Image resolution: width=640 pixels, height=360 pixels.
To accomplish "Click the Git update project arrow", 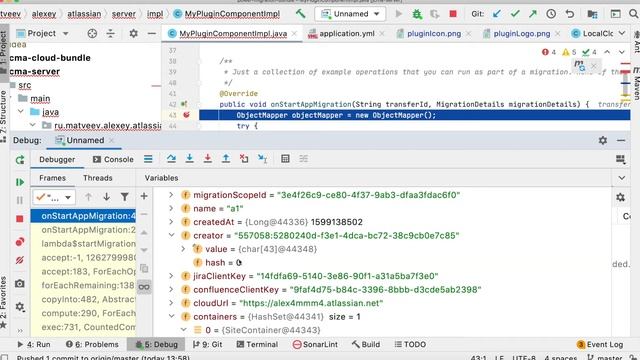I will point(497,14).
